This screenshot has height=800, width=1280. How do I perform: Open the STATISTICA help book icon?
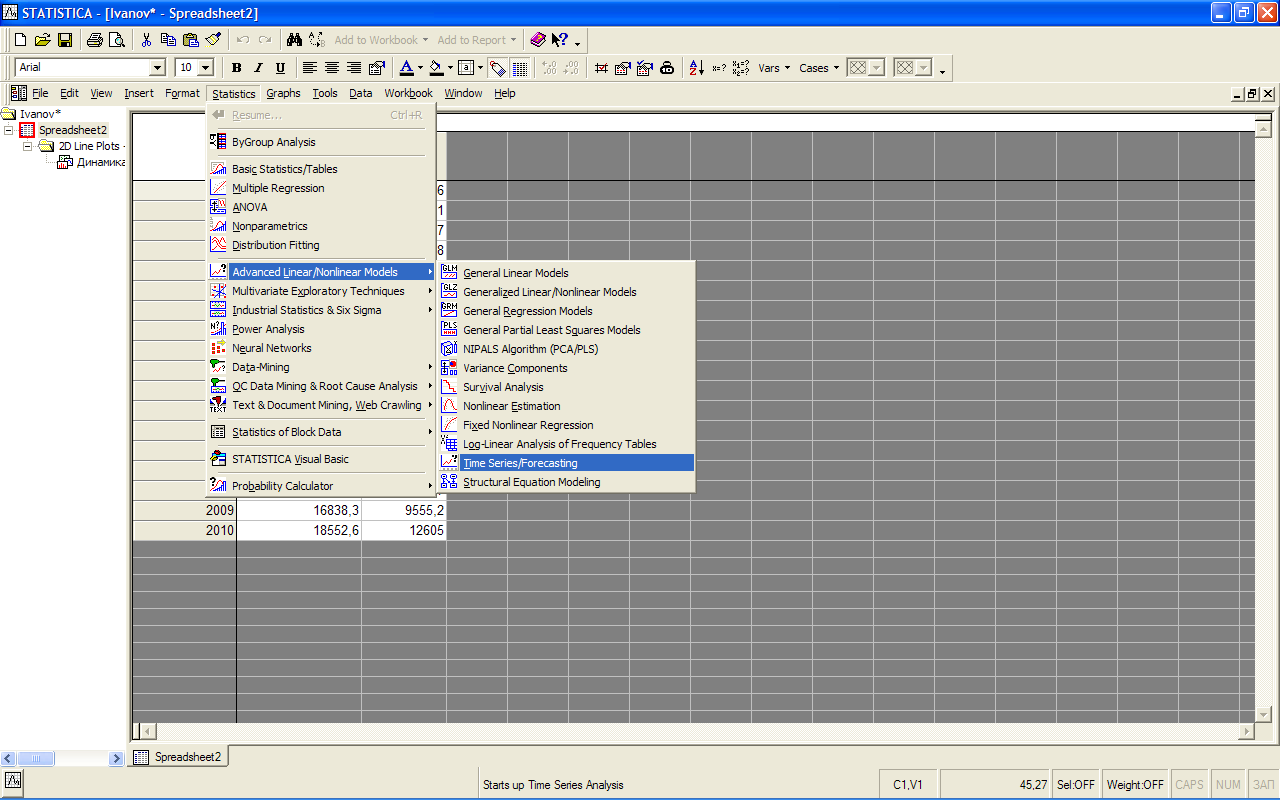click(538, 40)
